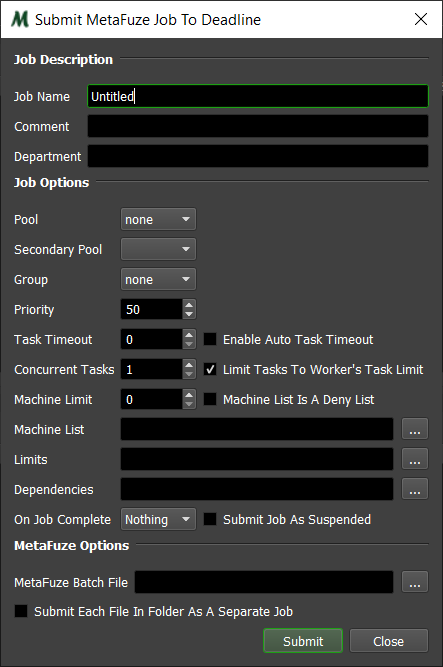This screenshot has width=443, height=667.
Task: Browse for MetaFuze Batch File
Action: (415, 582)
